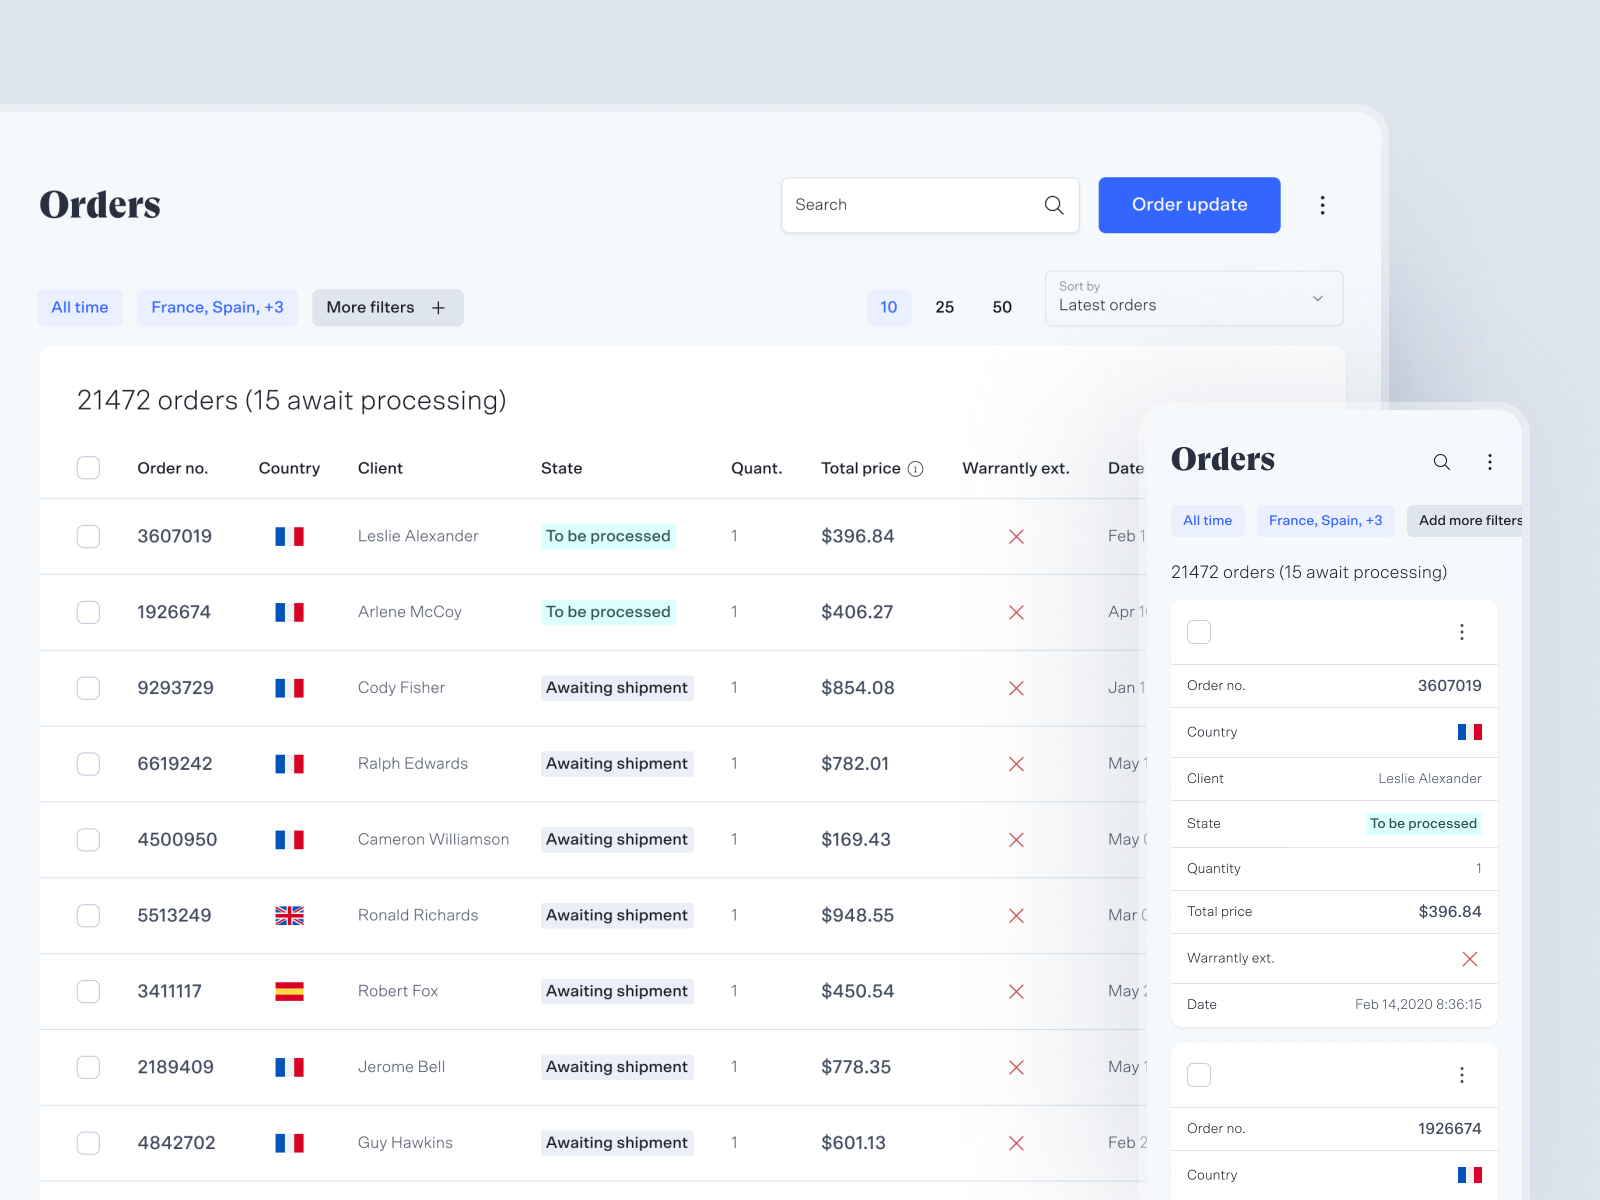Click the red X in mobile card Warrantly ext.
Viewport: 1600px width, 1200px height.
(1469, 959)
